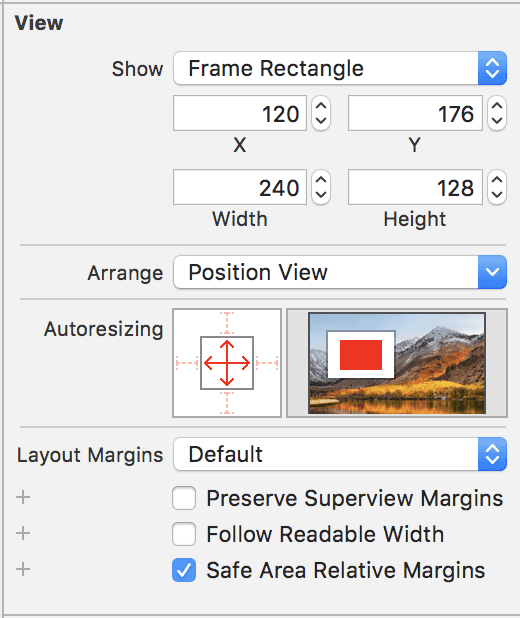Open the Show Frame Rectangle dropdown
Screen dimensions: 520x618
point(340,68)
